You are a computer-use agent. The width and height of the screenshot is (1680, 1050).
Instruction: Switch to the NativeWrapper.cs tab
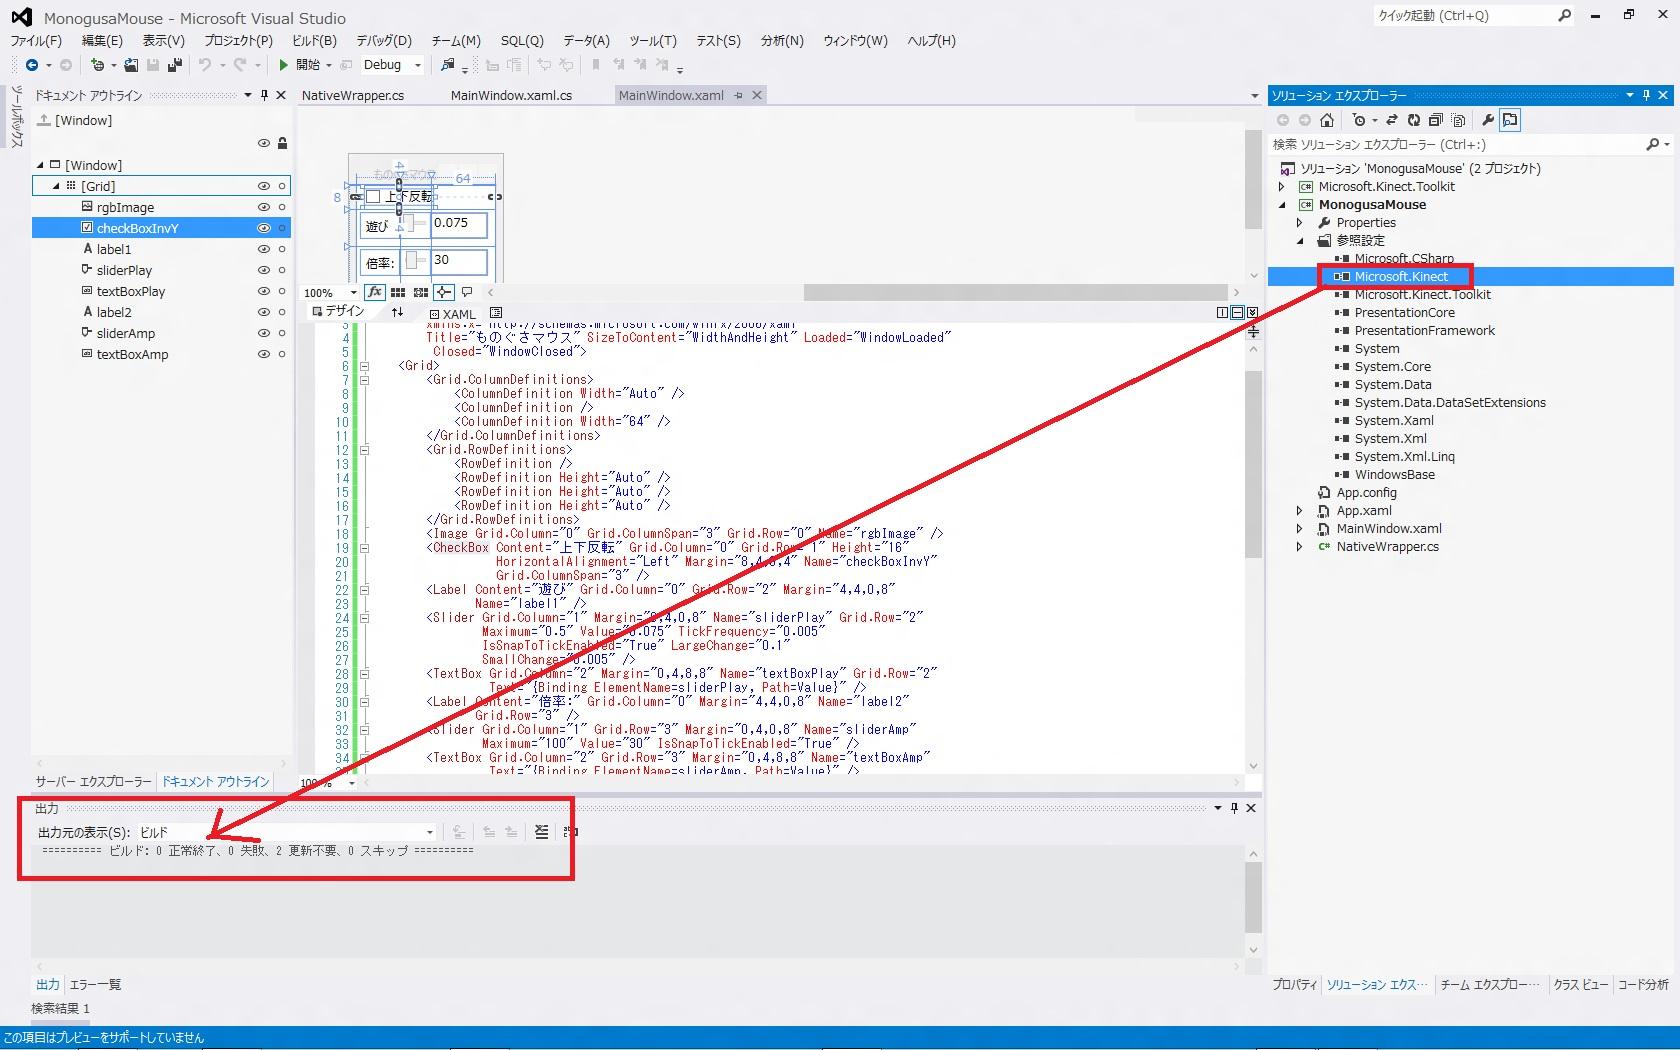tap(353, 96)
